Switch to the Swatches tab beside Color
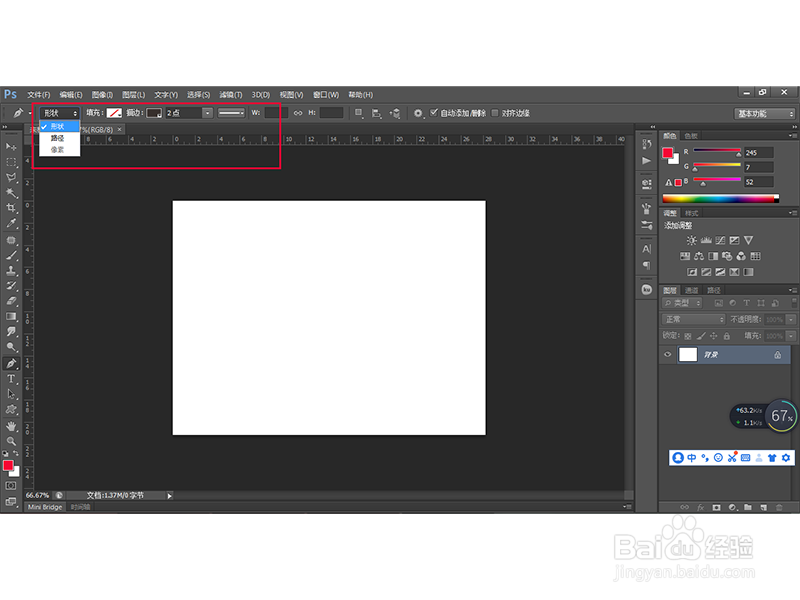This screenshot has width=800, height=600. (691, 136)
